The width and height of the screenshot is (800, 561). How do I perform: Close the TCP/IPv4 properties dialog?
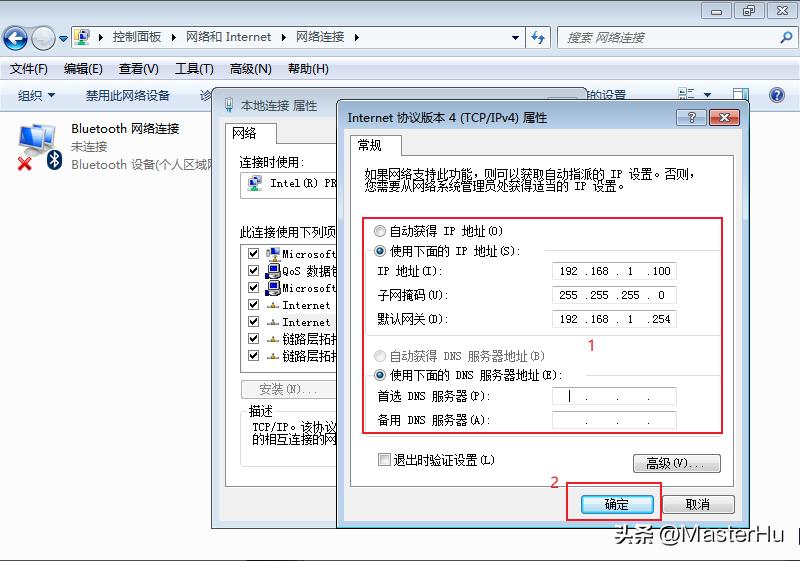(x=724, y=118)
